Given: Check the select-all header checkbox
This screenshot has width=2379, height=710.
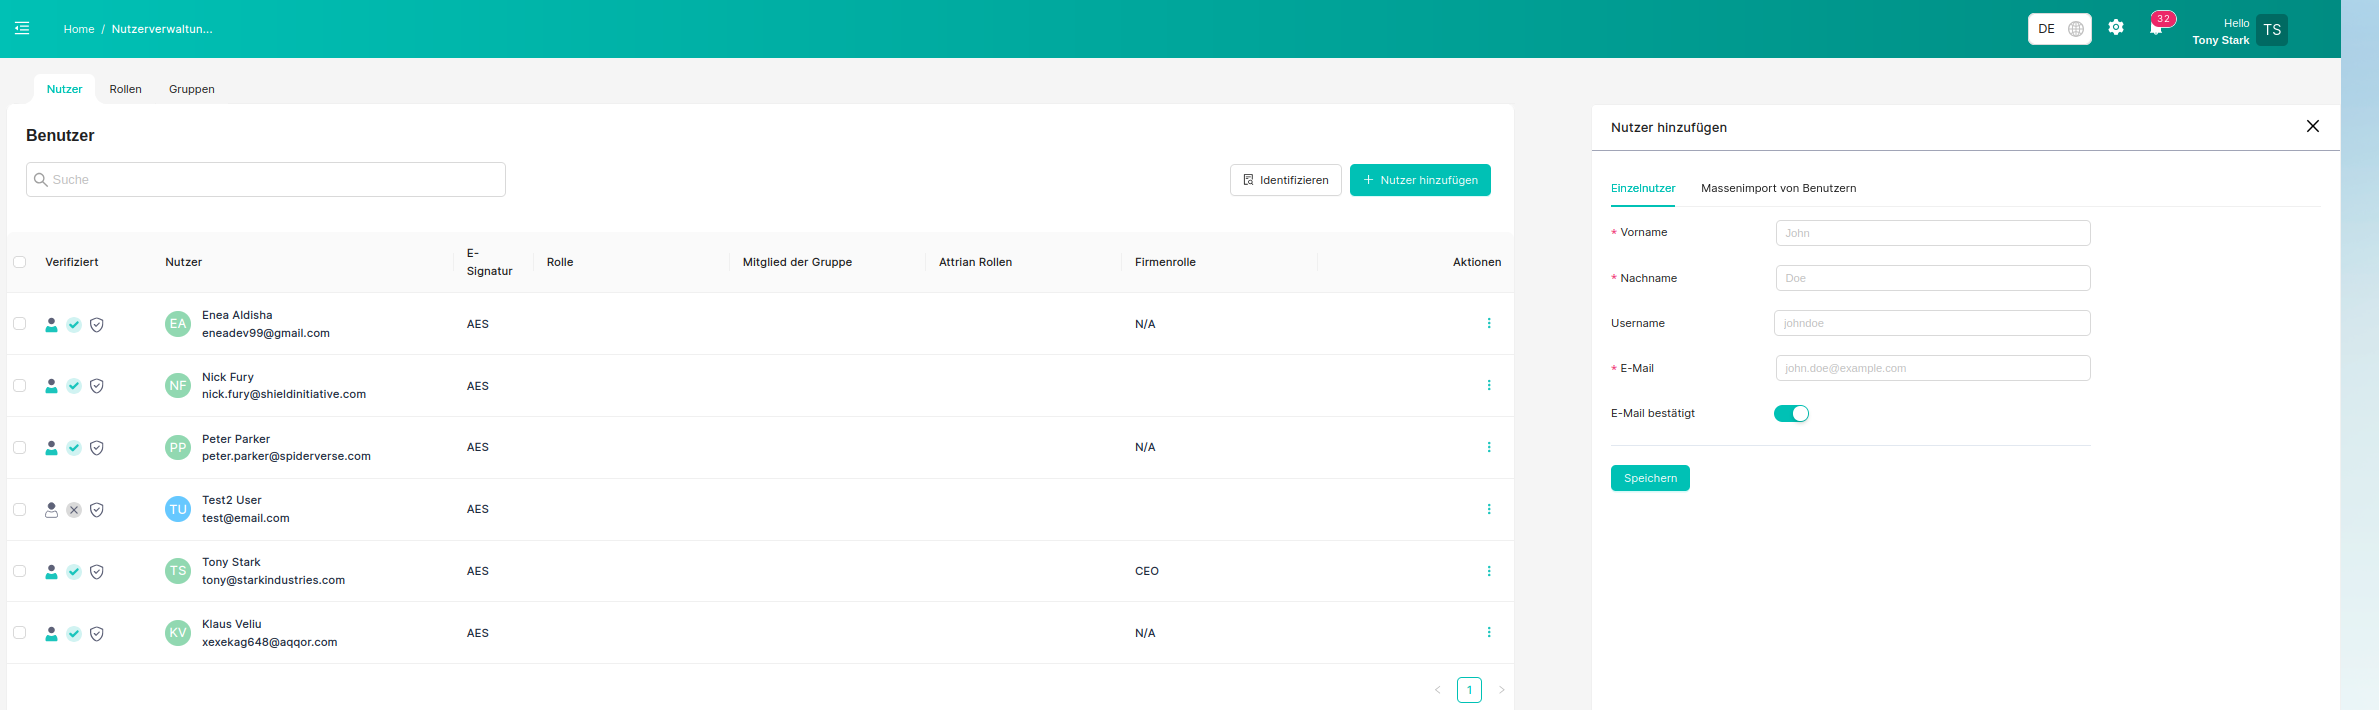Looking at the screenshot, I should (20, 262).
